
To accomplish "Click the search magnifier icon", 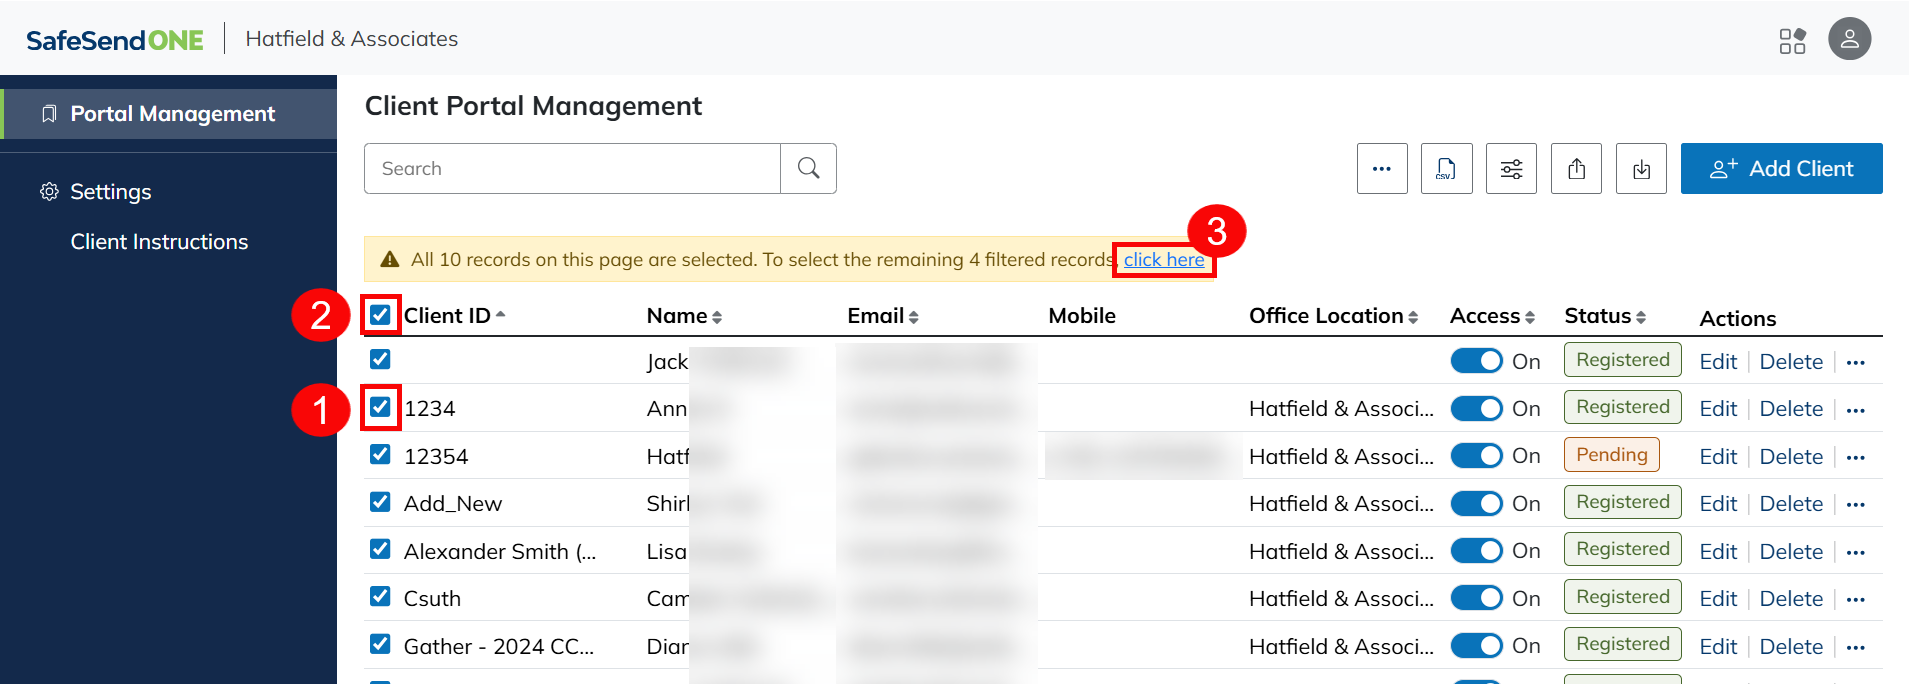I will (808, 169).
